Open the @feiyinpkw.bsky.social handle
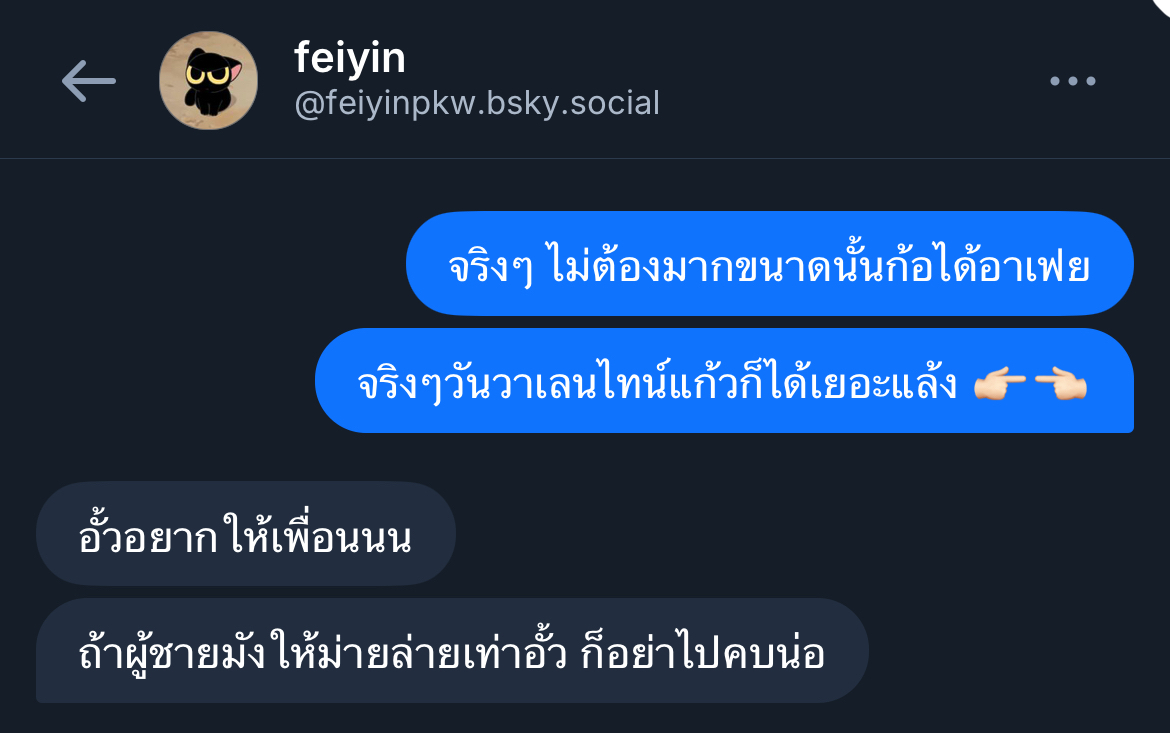 coord(478,104)
